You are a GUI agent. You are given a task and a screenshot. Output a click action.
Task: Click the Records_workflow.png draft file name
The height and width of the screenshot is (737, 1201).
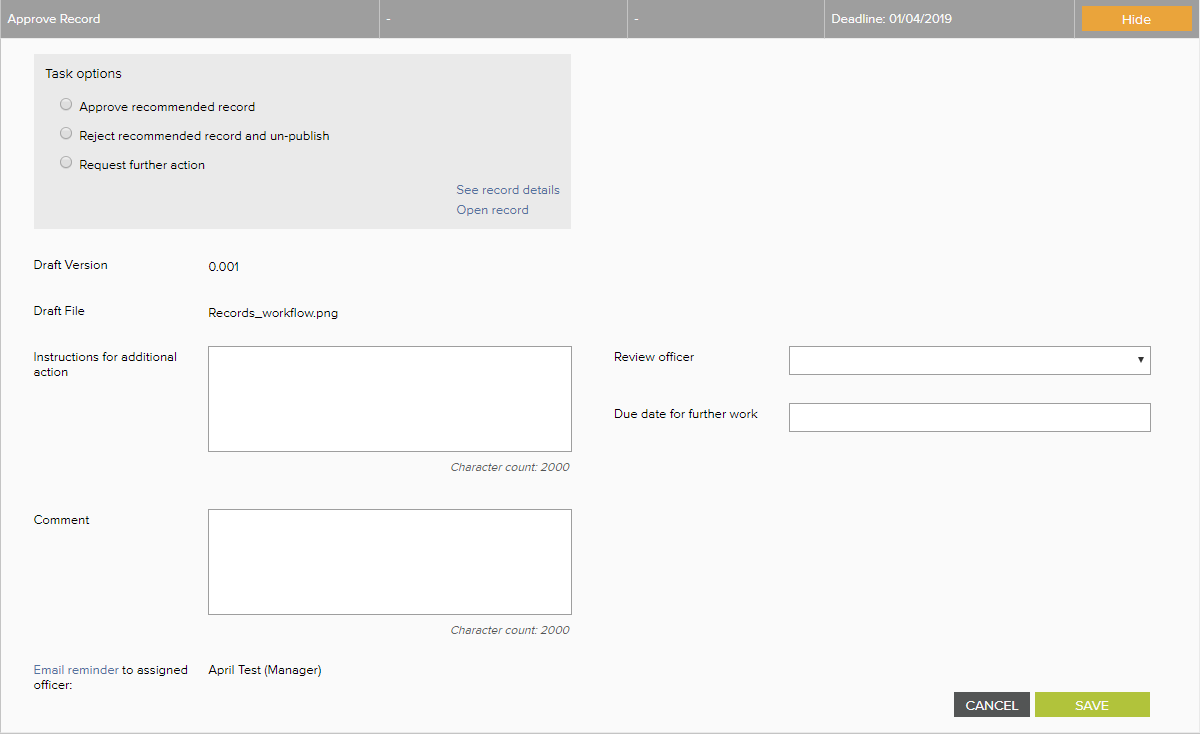tap(273, 313)
